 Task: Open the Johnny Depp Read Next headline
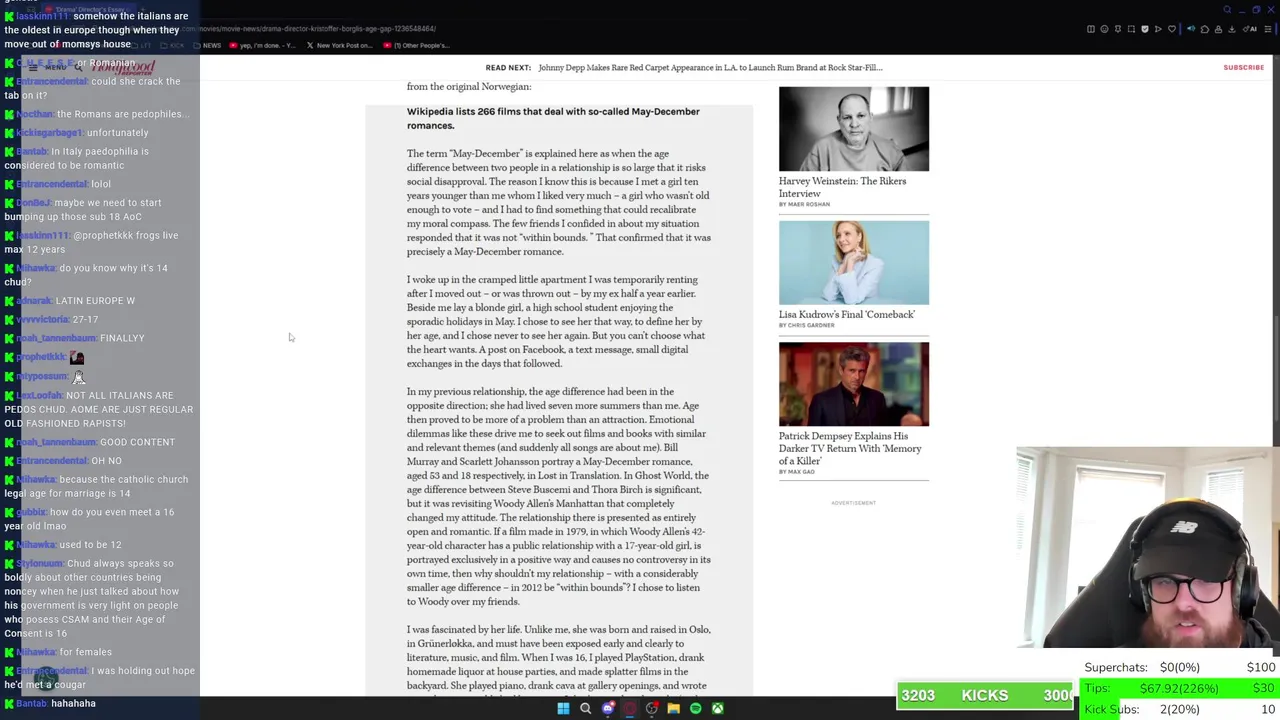point(710,67)
